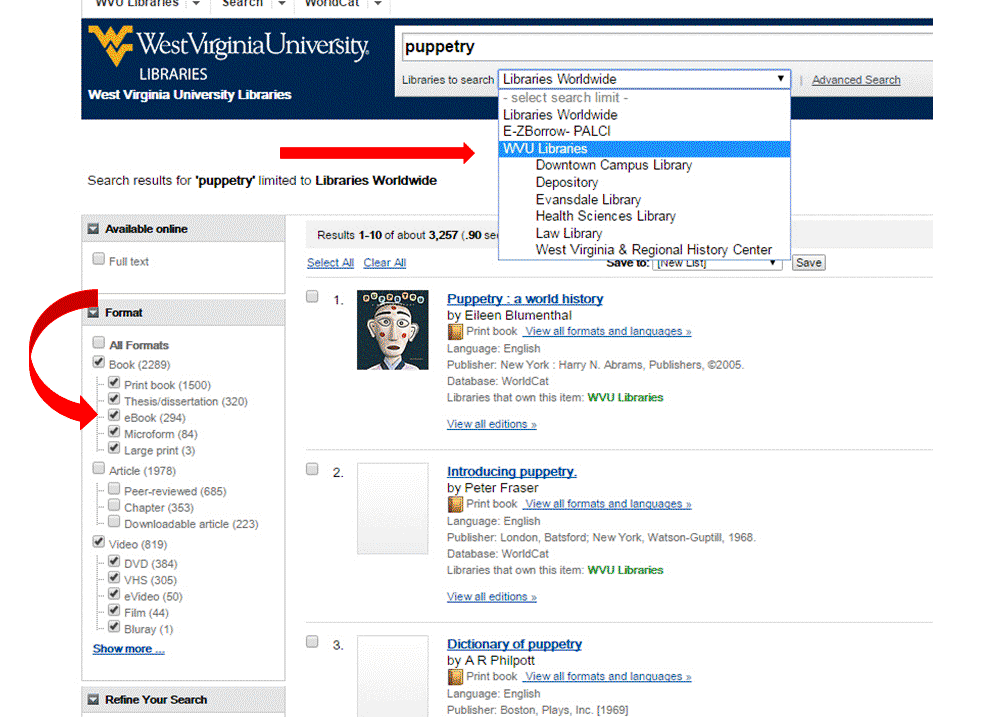The image size is (991, 717).
Task: Uncheck the Microform (84) checkbox
Action: (x=114, y=431)
